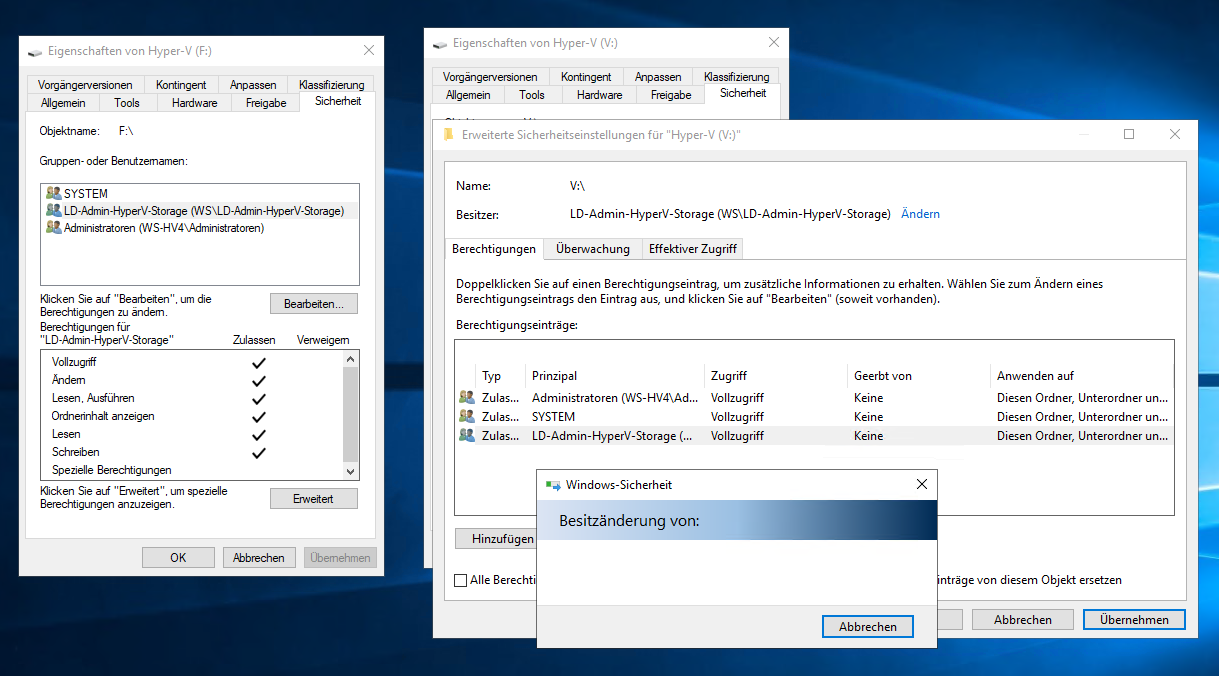Click Abbrechen in F: properties window
Viewport: 1219px width, 676px height.
259,558
